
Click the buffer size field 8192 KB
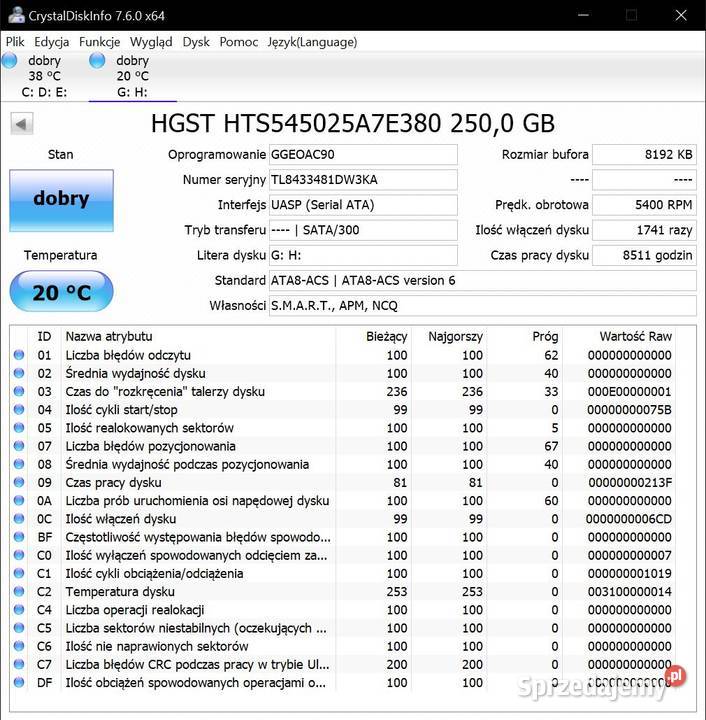[x=644, y=155]
